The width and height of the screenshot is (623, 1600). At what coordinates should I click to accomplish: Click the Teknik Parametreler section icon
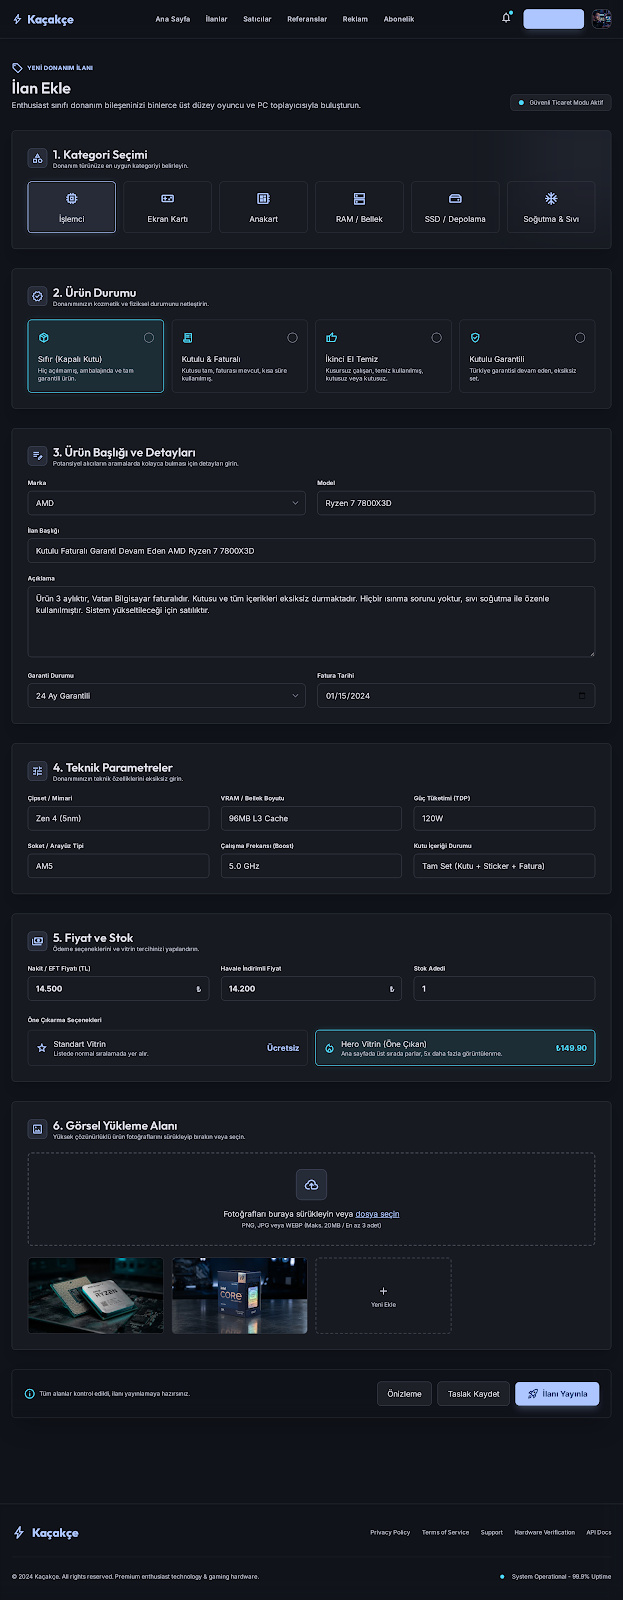pos(37,771)
